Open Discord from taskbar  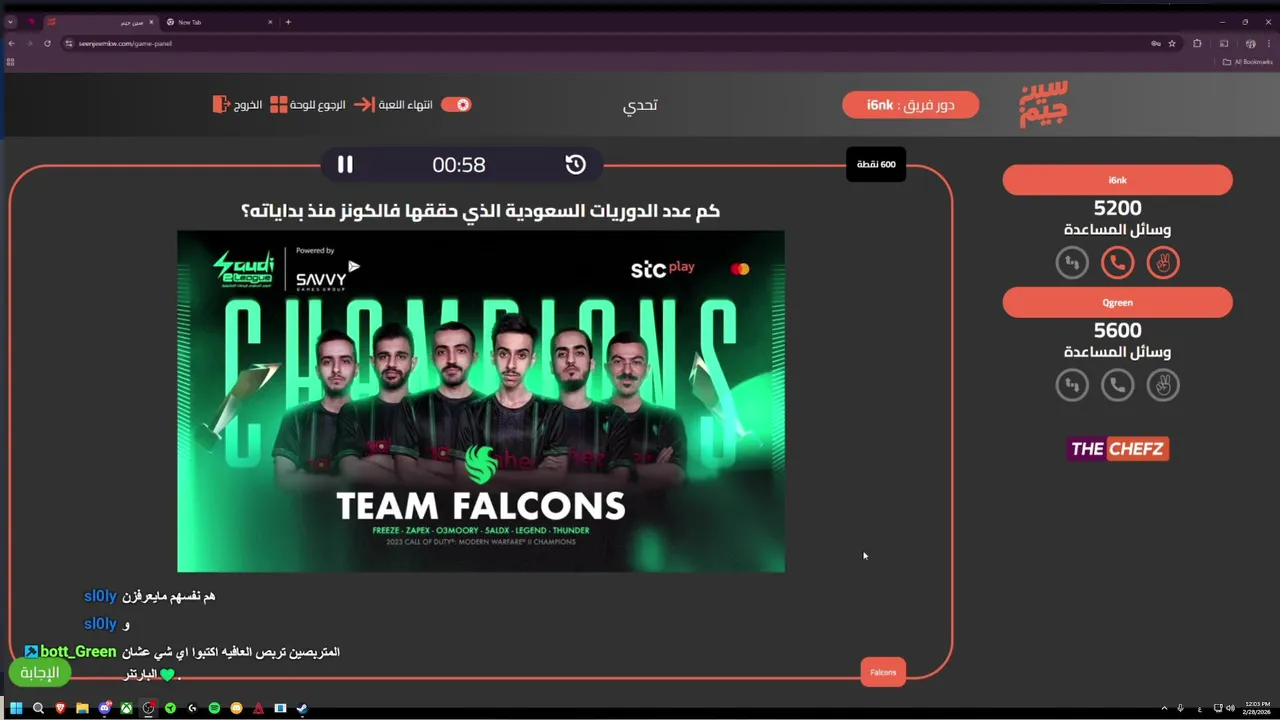104,708
